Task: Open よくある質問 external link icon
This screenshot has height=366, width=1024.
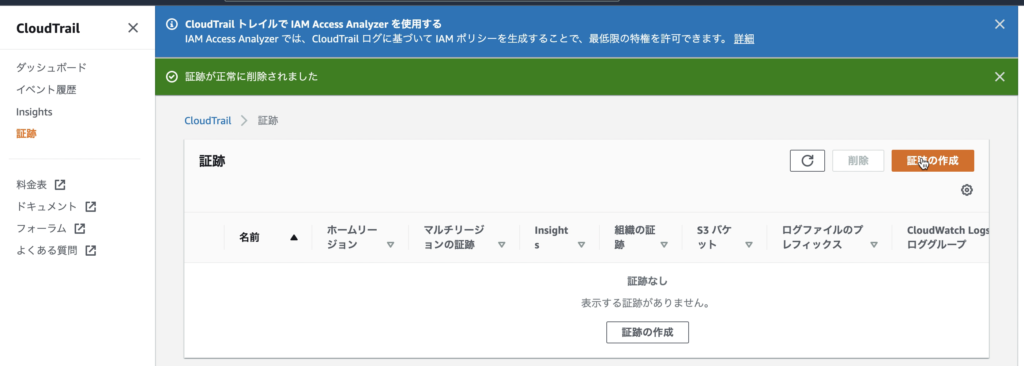Action: [x=91, y=250]
